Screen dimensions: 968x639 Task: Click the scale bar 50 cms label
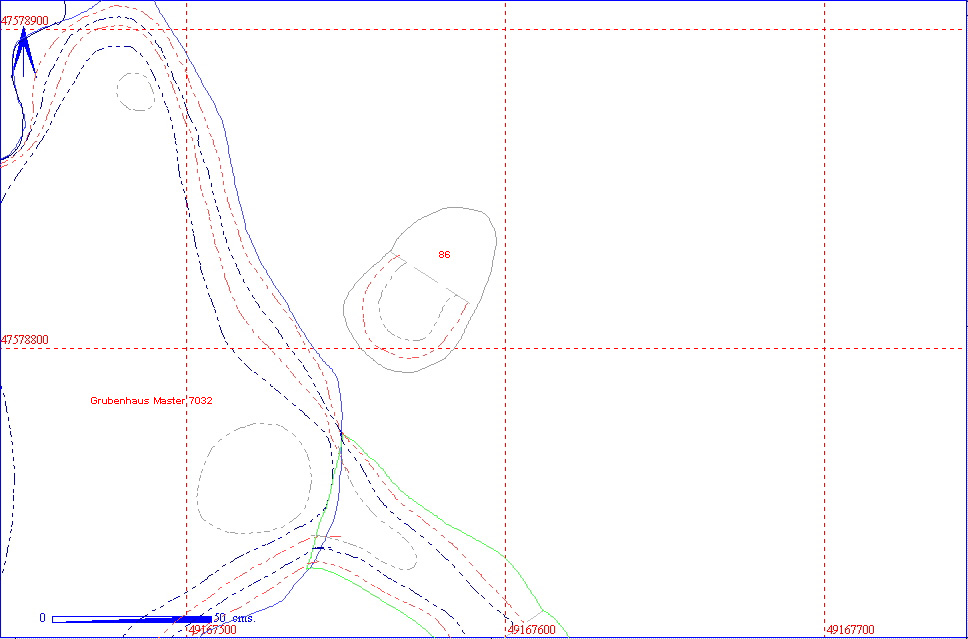[x=235, y=618]
